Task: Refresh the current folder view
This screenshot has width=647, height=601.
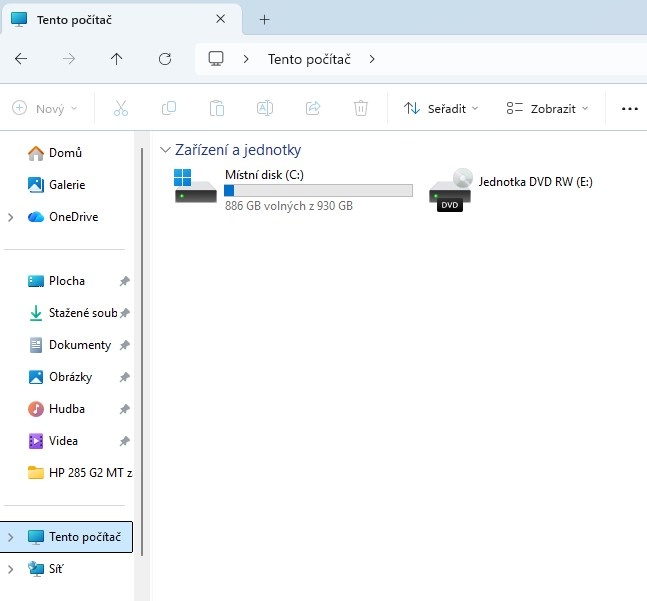Action: [x=165, y=59]
